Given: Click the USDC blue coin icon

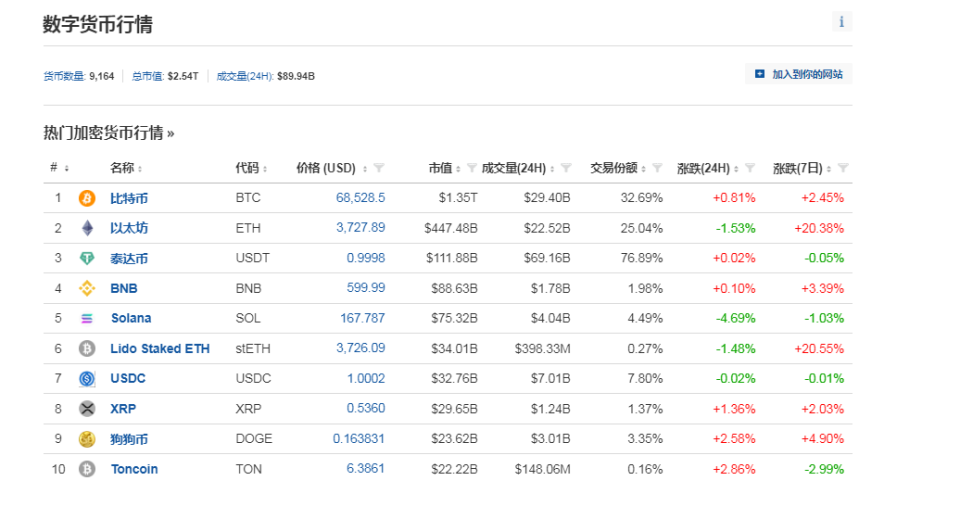Looking at the screenshot, I should [87, 379].
